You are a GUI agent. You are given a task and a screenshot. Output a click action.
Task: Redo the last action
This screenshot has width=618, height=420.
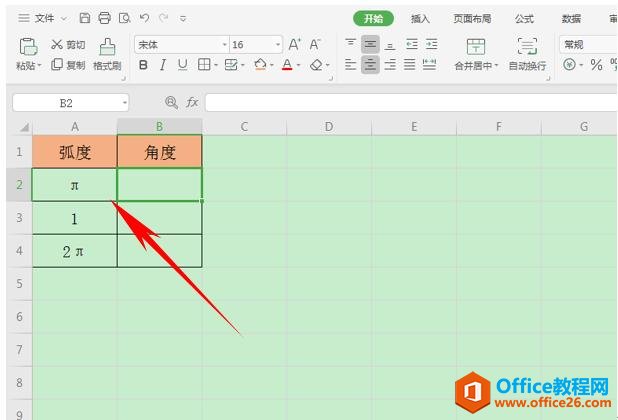[x=164, y=18]
